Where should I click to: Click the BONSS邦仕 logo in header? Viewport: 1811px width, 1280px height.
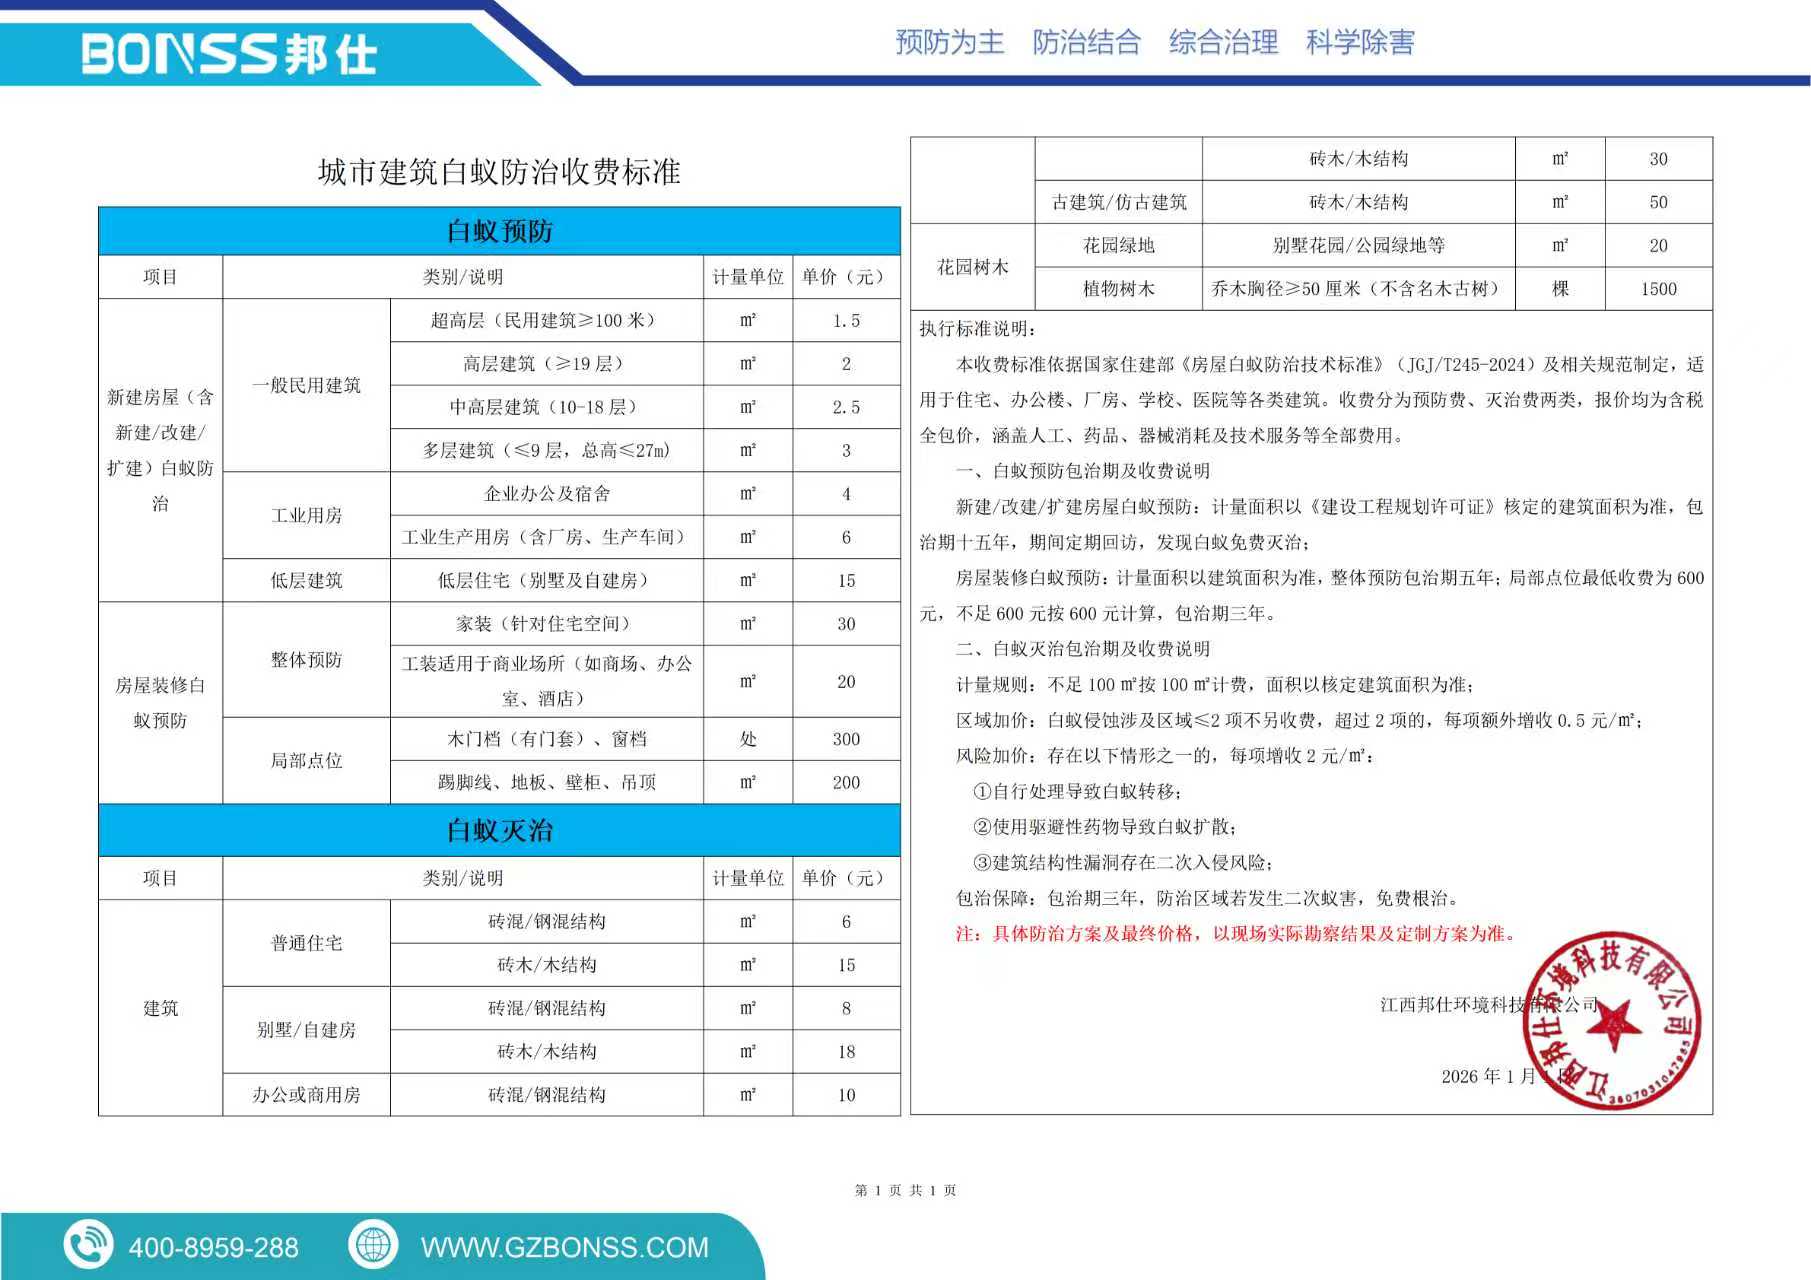click(x=229, y=54)
